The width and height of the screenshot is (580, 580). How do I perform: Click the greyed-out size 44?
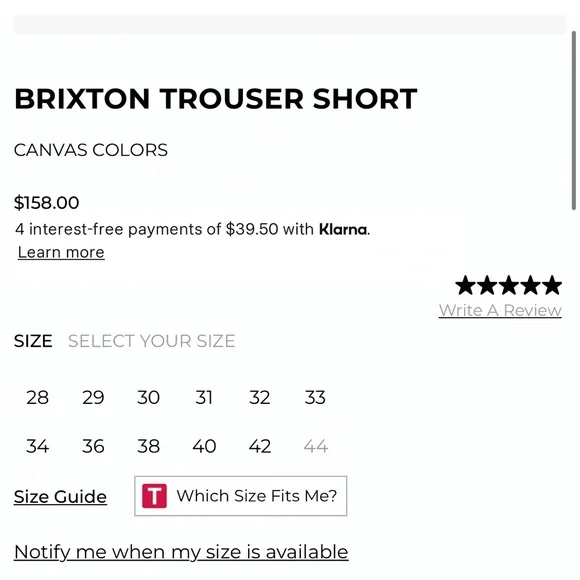[x=316, y=446]
